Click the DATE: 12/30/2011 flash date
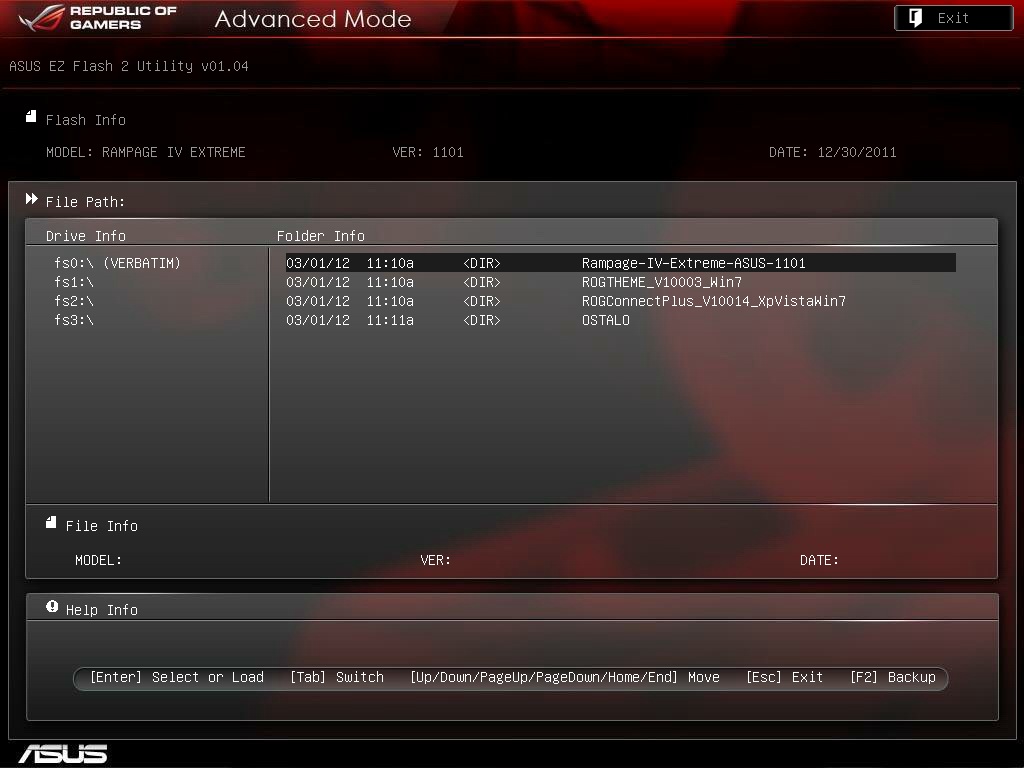1024x768 pixels. click(833, 152)
